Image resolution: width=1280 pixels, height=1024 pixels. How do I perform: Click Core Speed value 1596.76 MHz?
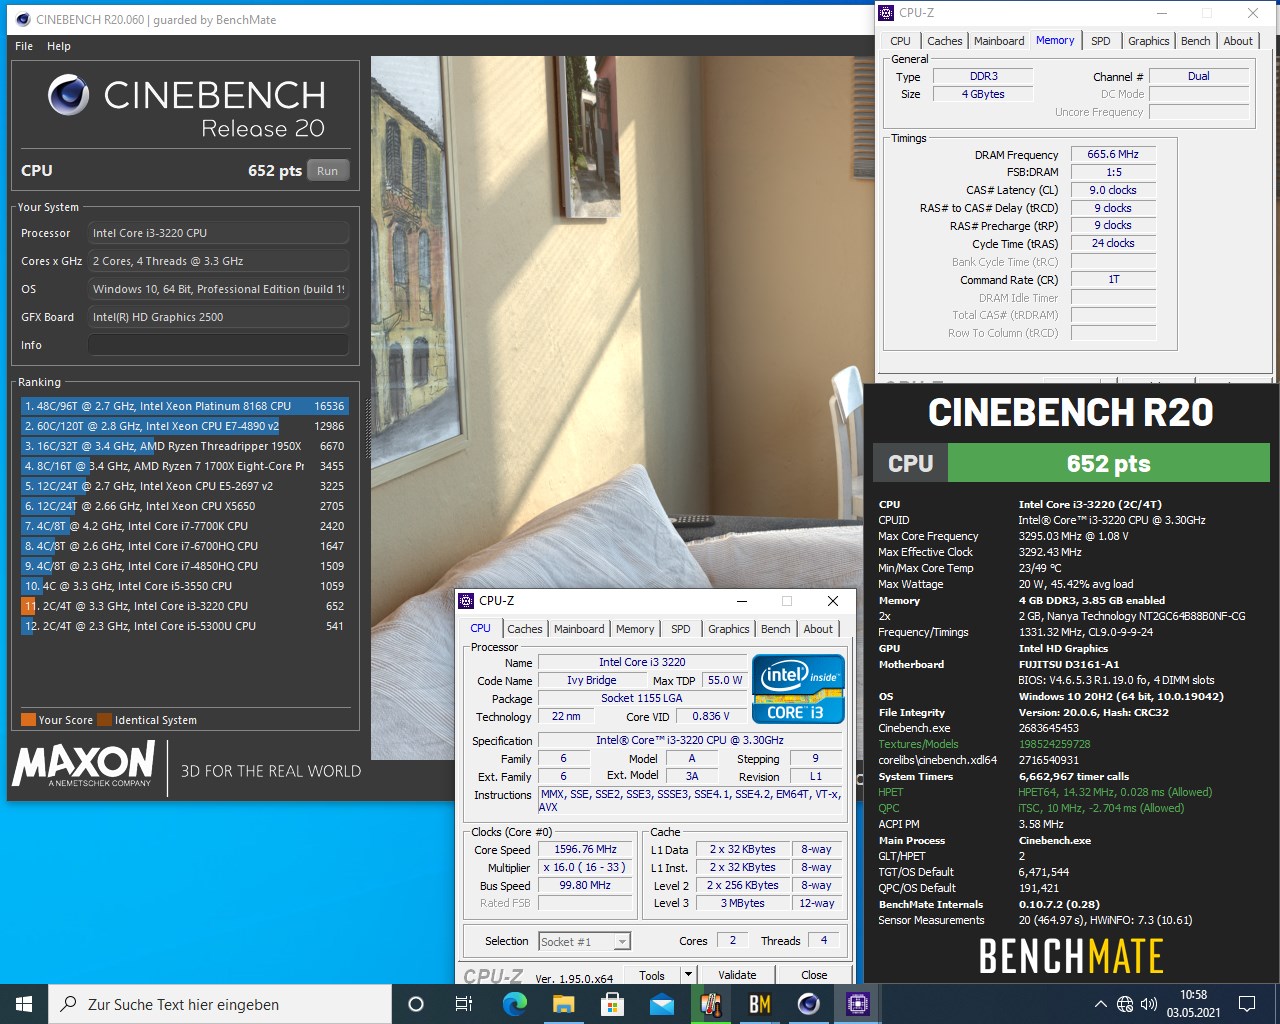pos(586,849)
